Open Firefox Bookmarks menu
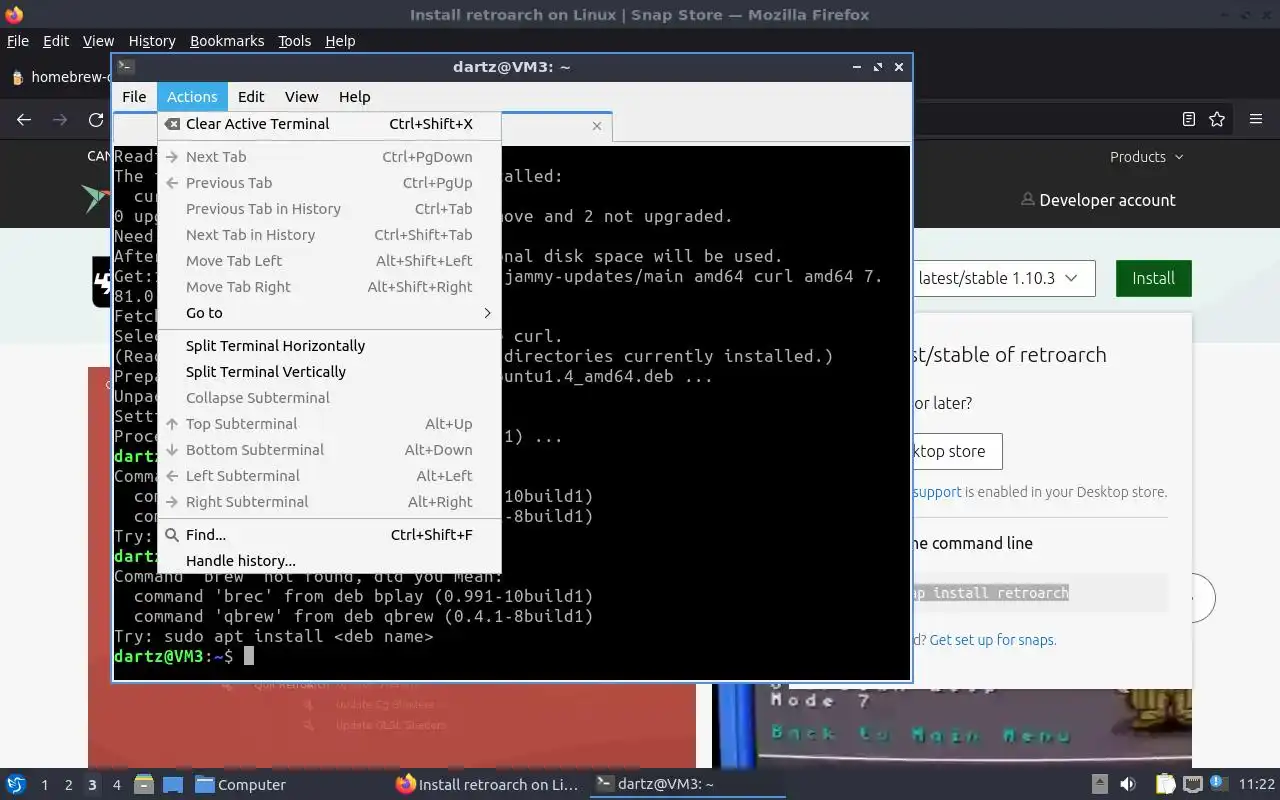The height and width of the screenshot is (800, 1280). click(x=227, y=41)
